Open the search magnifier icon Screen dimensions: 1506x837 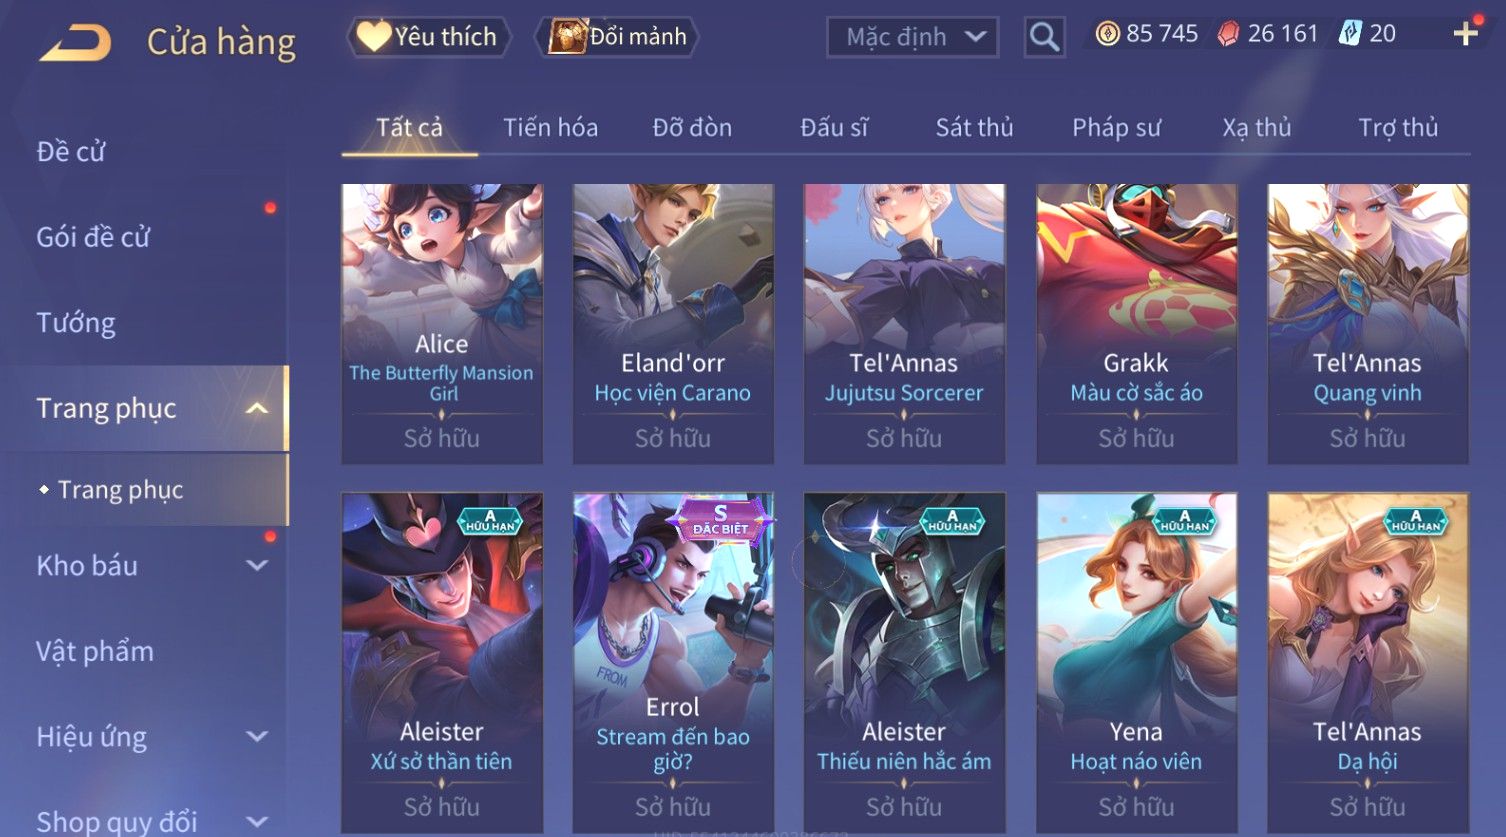[x=1044, y=37]
